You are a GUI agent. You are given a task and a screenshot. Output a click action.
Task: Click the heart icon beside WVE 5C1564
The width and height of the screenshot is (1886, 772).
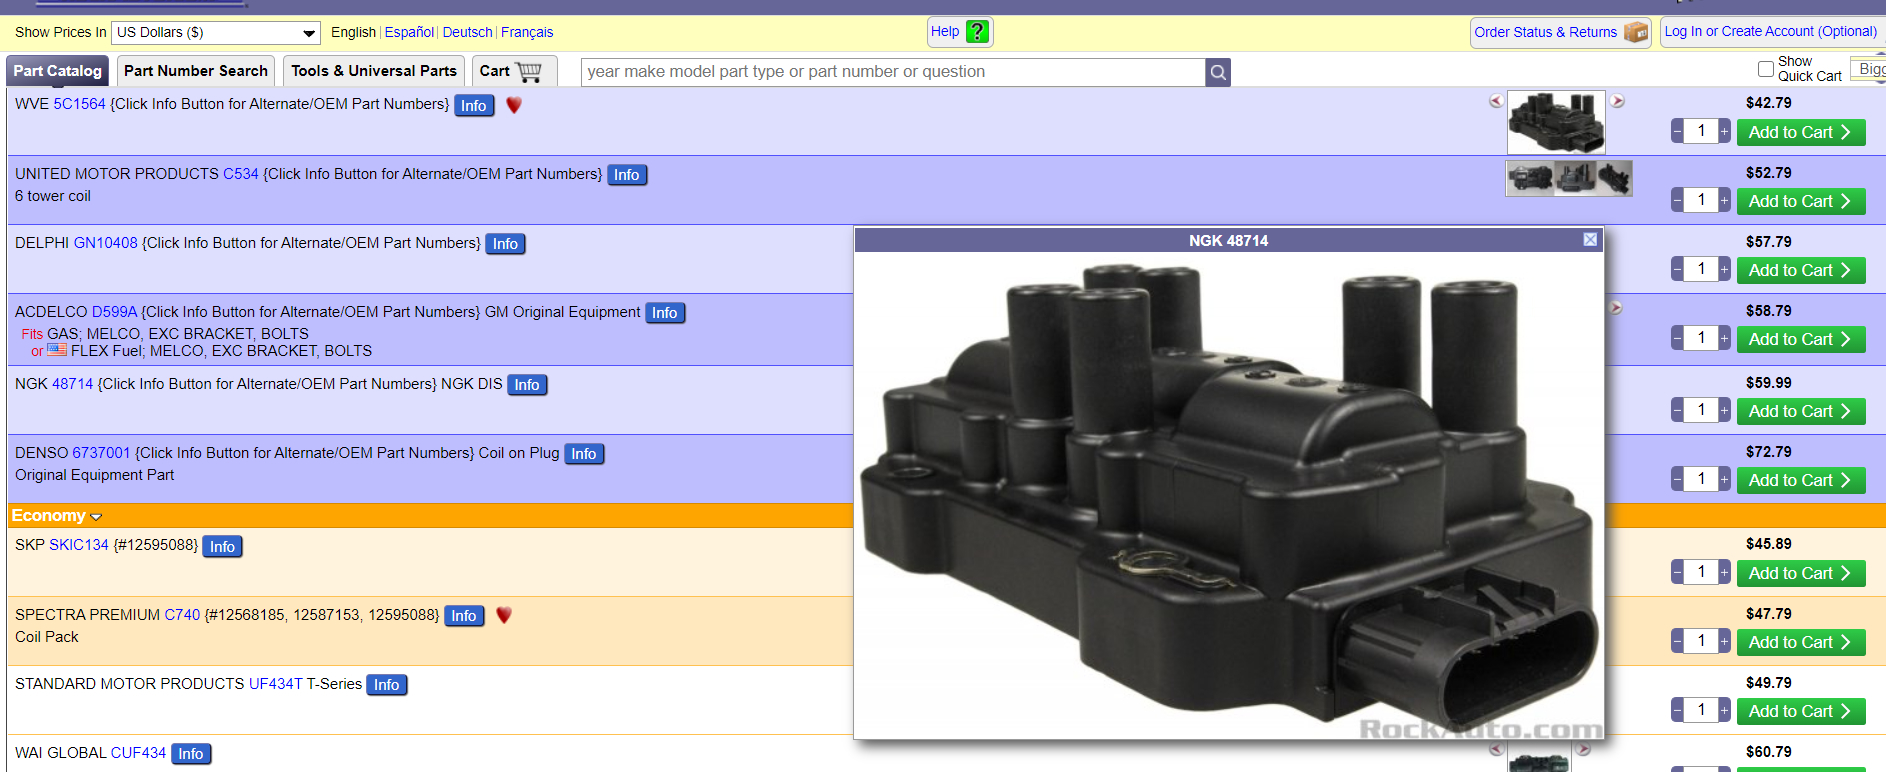[x=514, y=105]
